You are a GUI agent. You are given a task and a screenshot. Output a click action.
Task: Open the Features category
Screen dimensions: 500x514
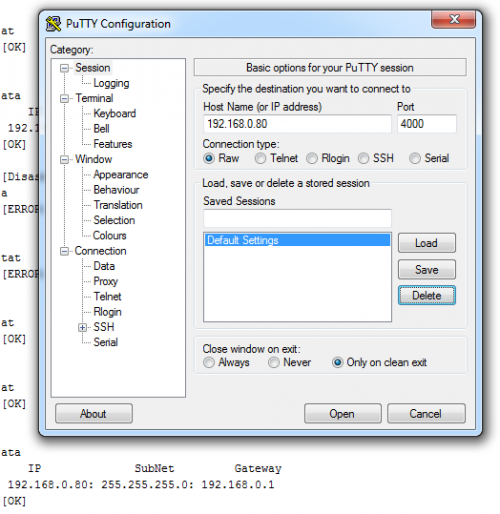[x=113, y=144]
